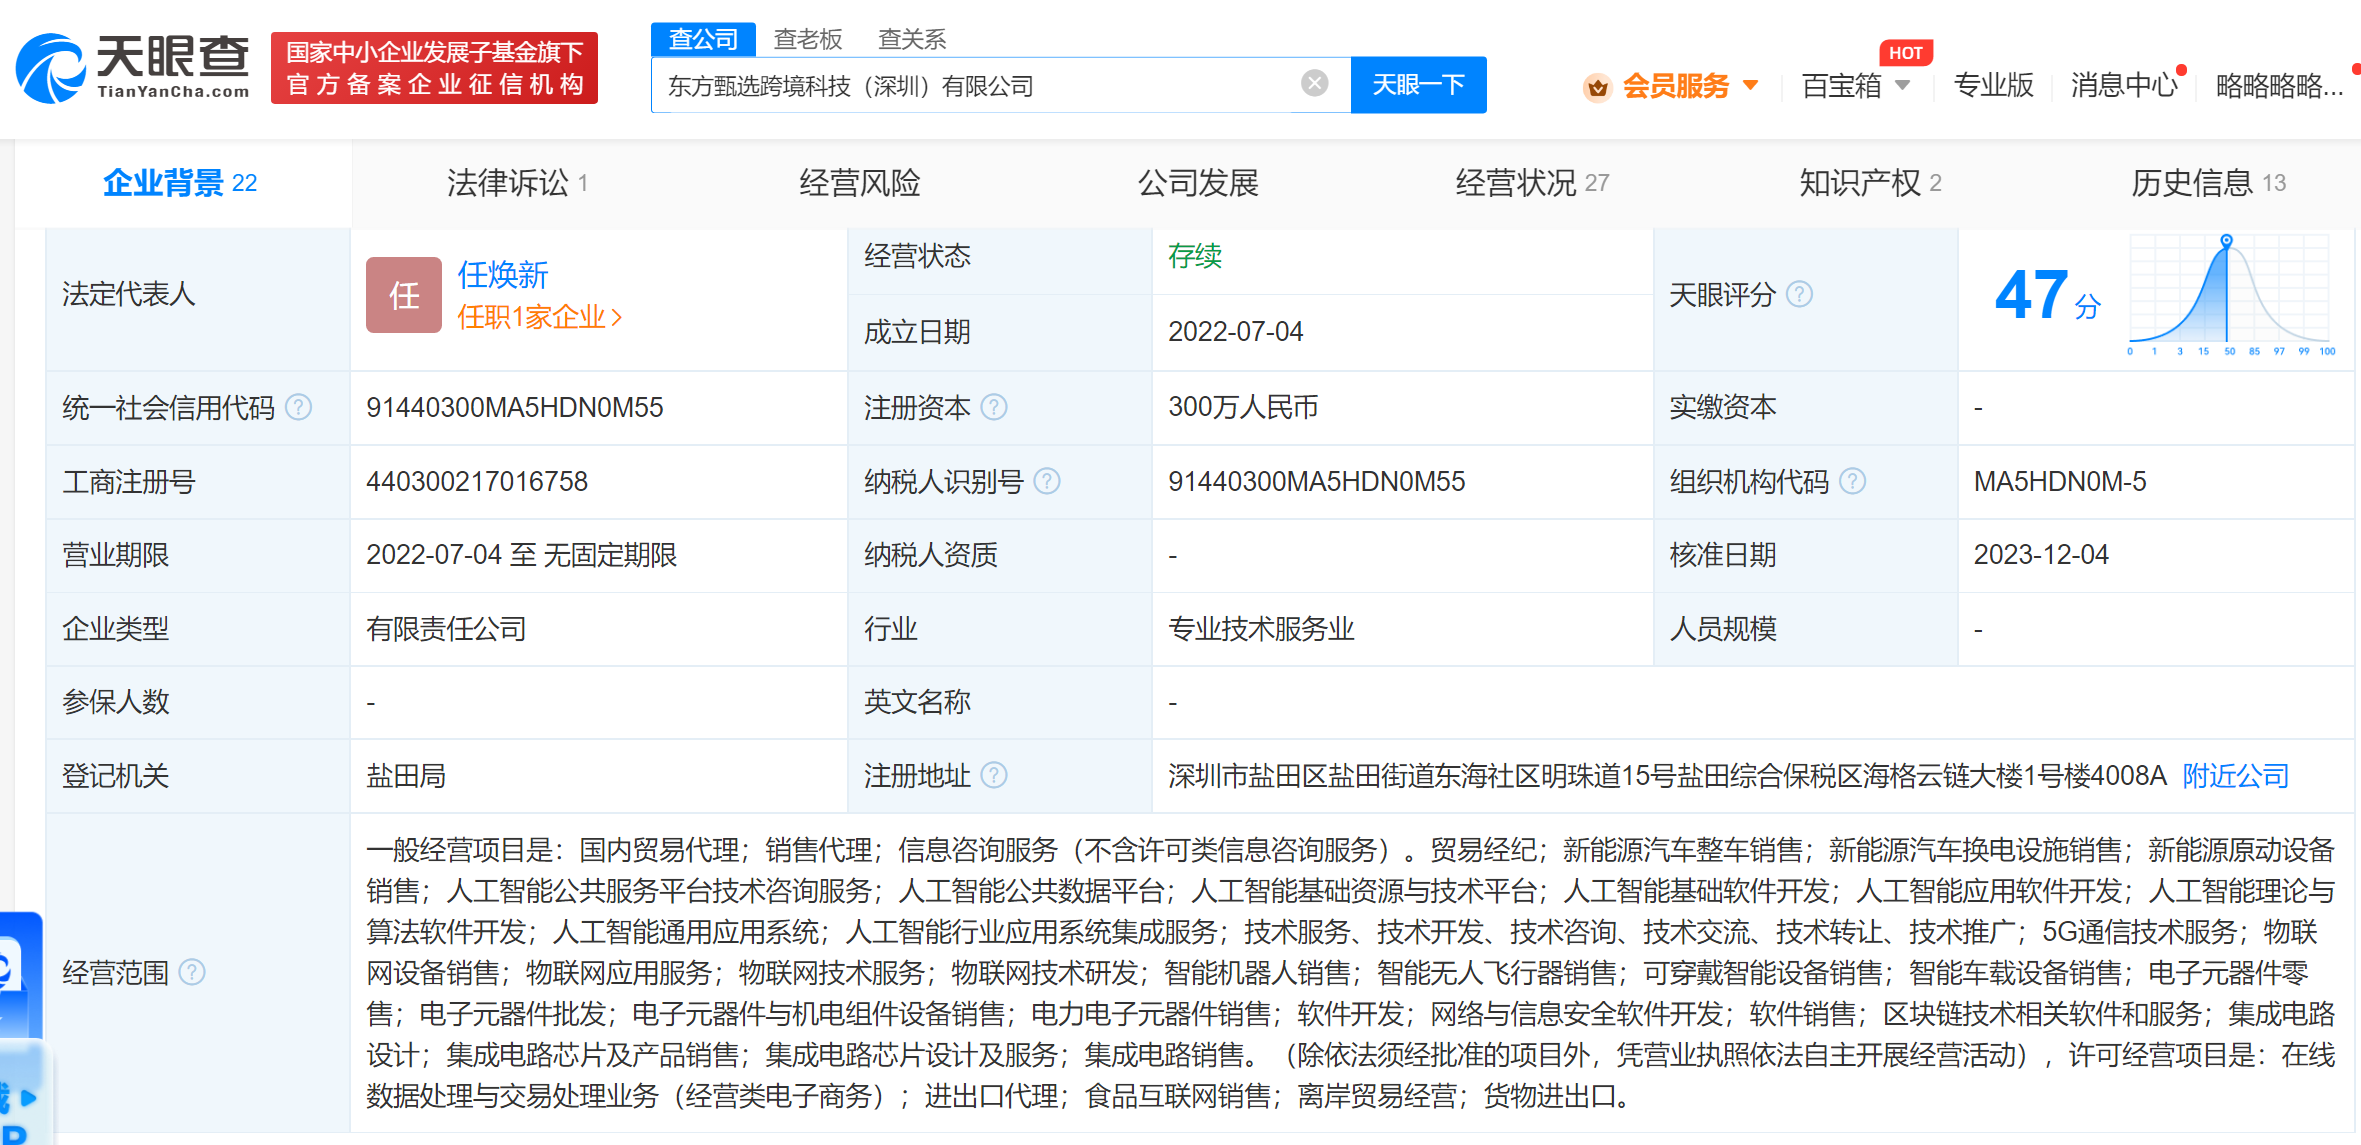Click the 任 avatar of legal representative

[403, 295]
